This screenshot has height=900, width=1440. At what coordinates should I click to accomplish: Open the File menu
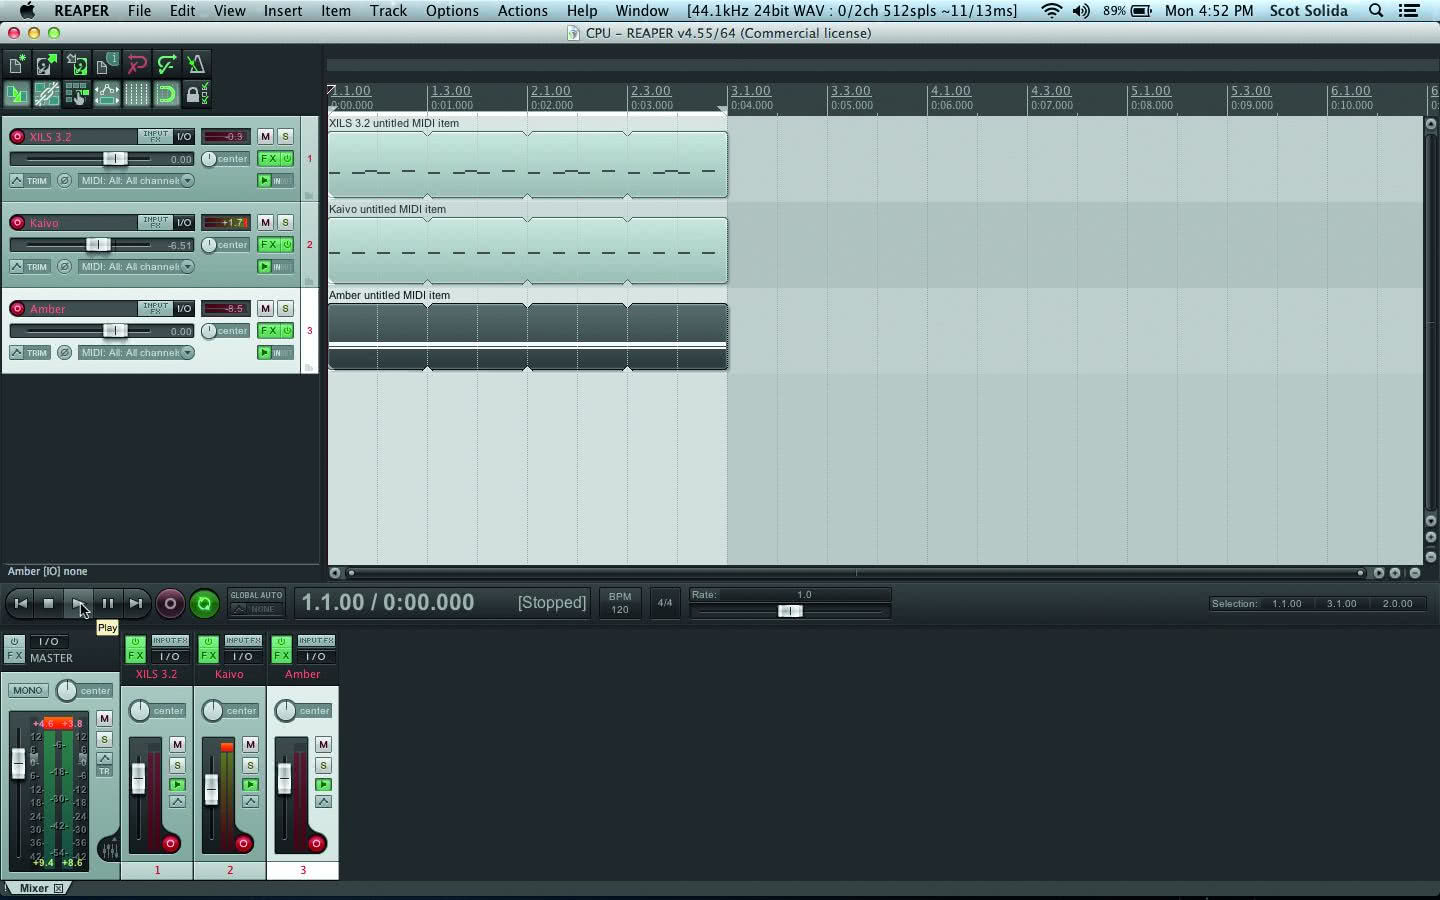coord(139,11)
